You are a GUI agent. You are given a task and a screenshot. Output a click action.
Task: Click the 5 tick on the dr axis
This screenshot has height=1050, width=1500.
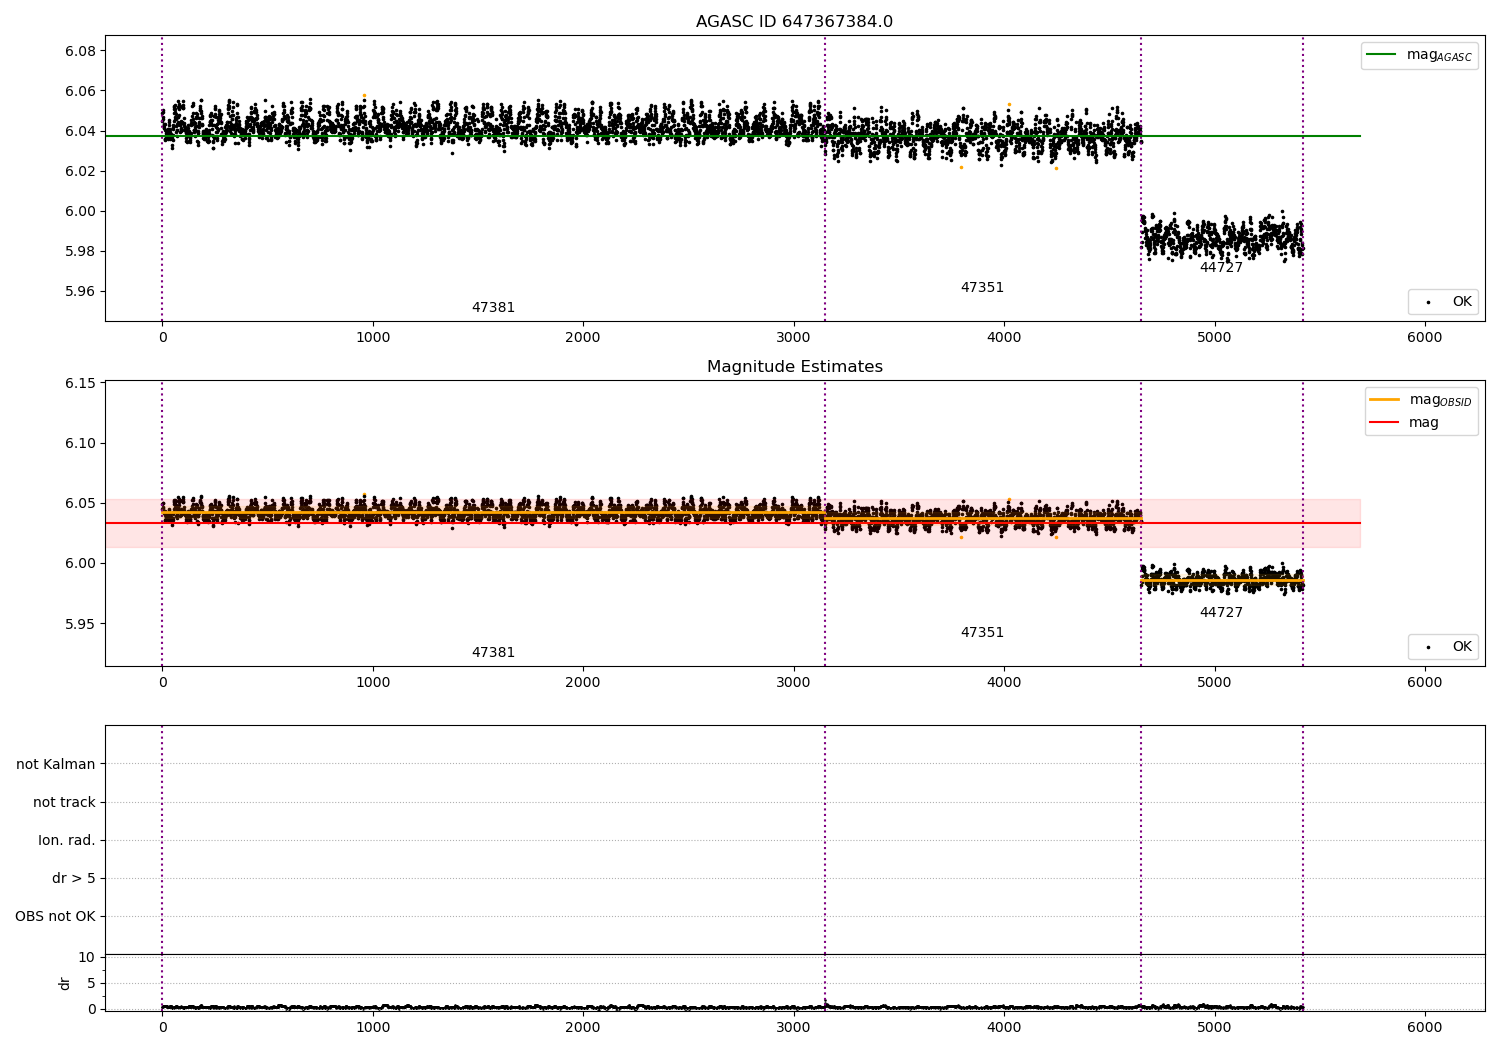[x=91, y=983]
